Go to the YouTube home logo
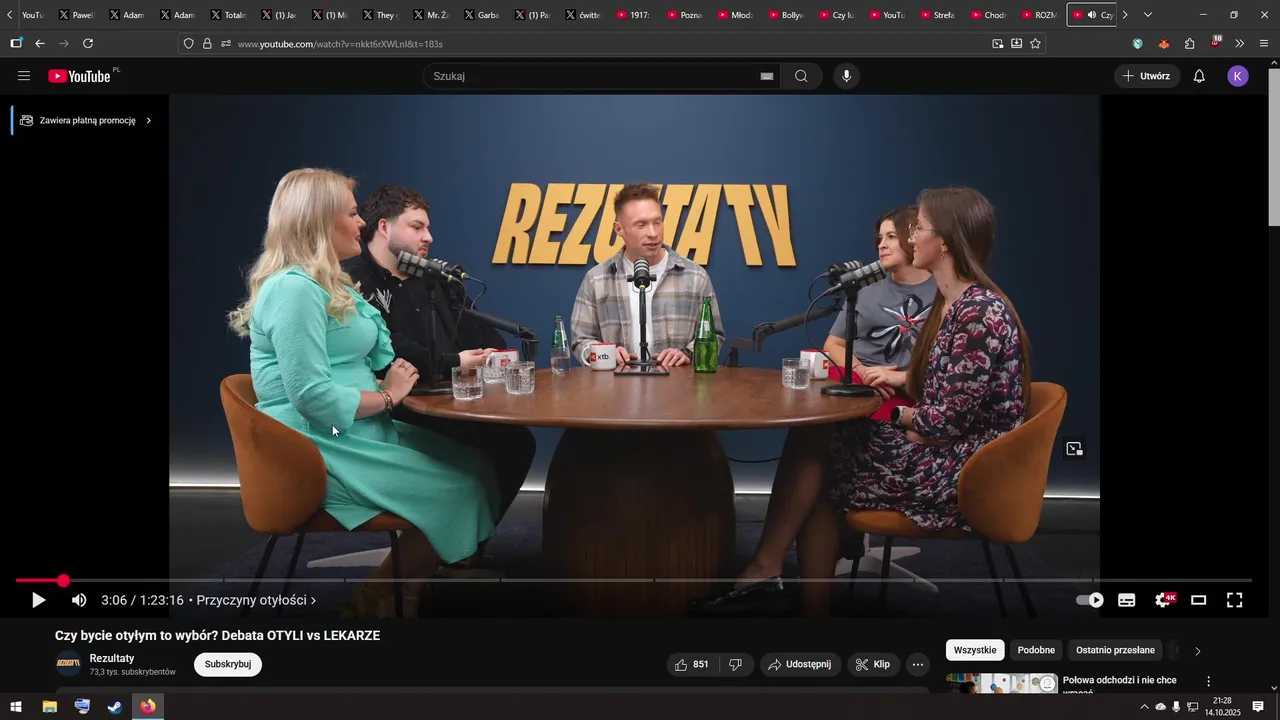1280x720 pixels. pyautogui.click(x=80, y=76)
